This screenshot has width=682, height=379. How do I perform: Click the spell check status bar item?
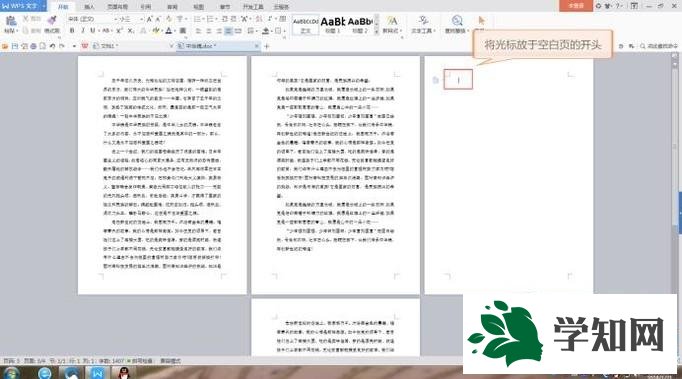[140, 361]
